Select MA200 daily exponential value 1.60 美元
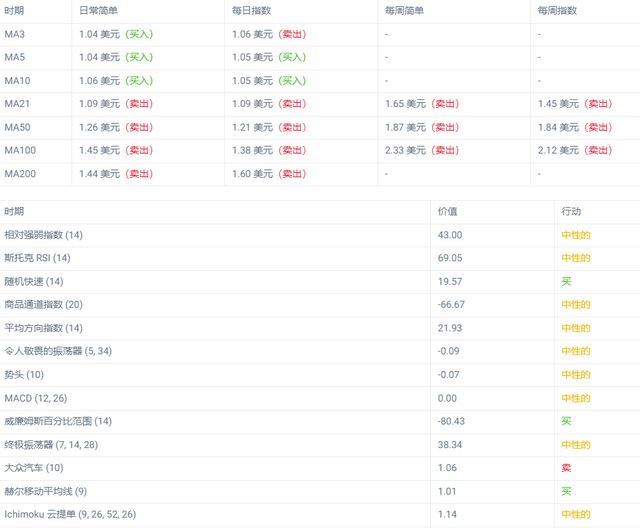 coord(253,174)
